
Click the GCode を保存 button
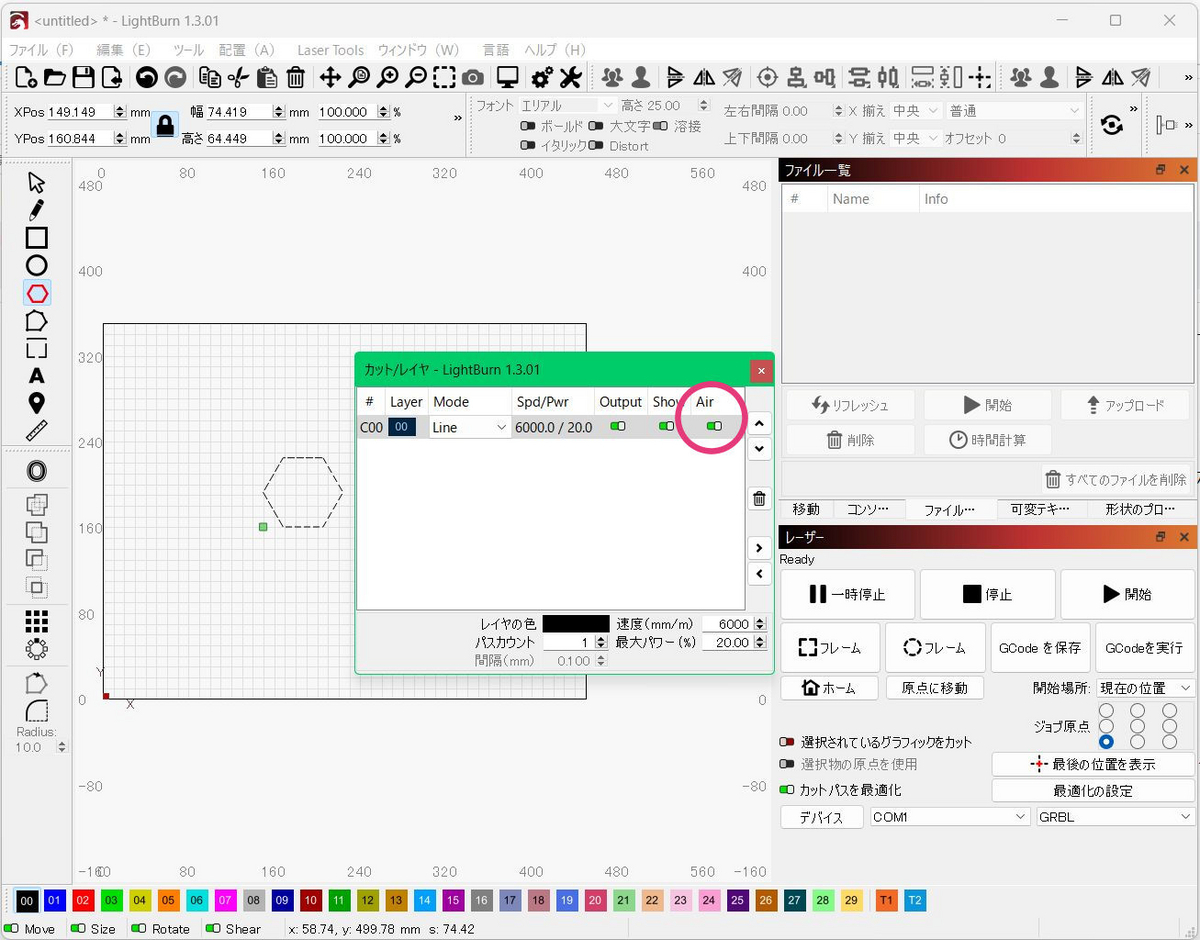(x=1040, y=648)
